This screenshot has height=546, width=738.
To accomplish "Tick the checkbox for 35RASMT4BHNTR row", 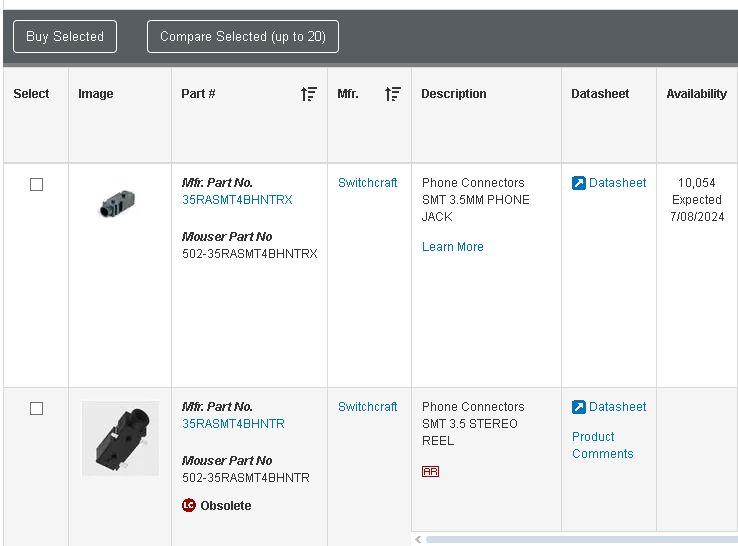I will [x=37, y=409].
